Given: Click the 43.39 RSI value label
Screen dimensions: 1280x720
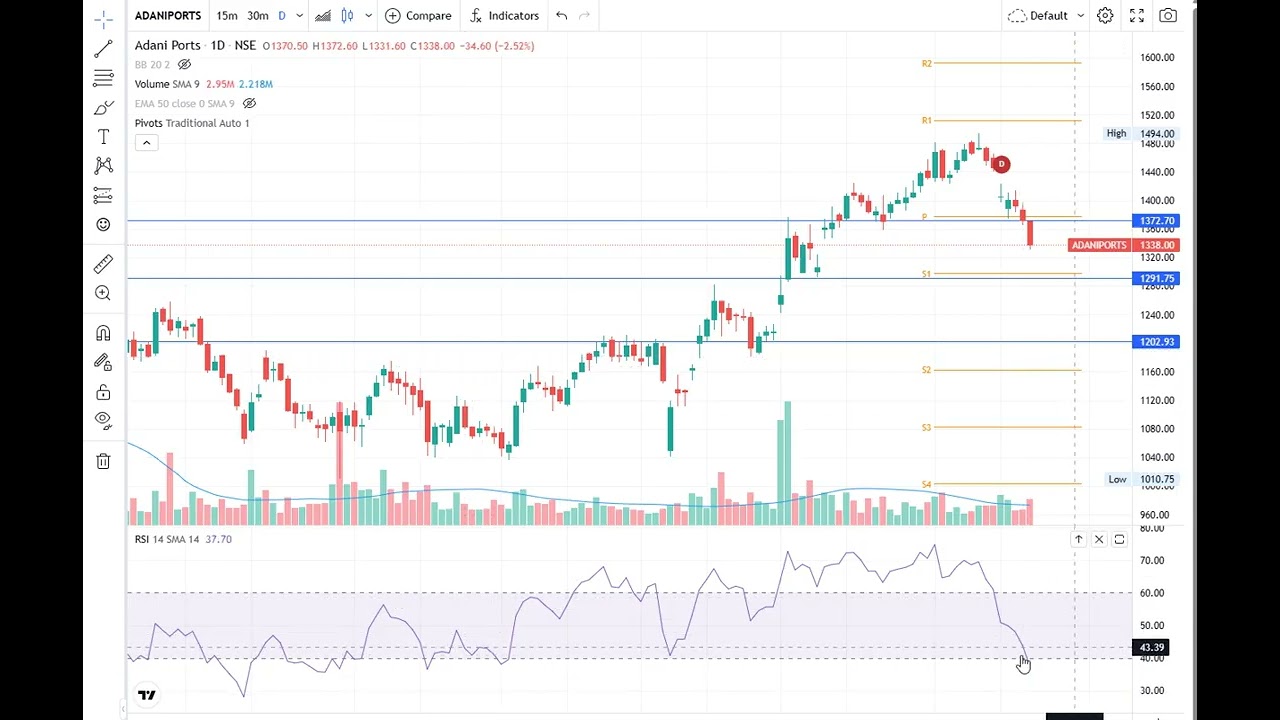Looking at the screenshot, I should coord(1151,648).
